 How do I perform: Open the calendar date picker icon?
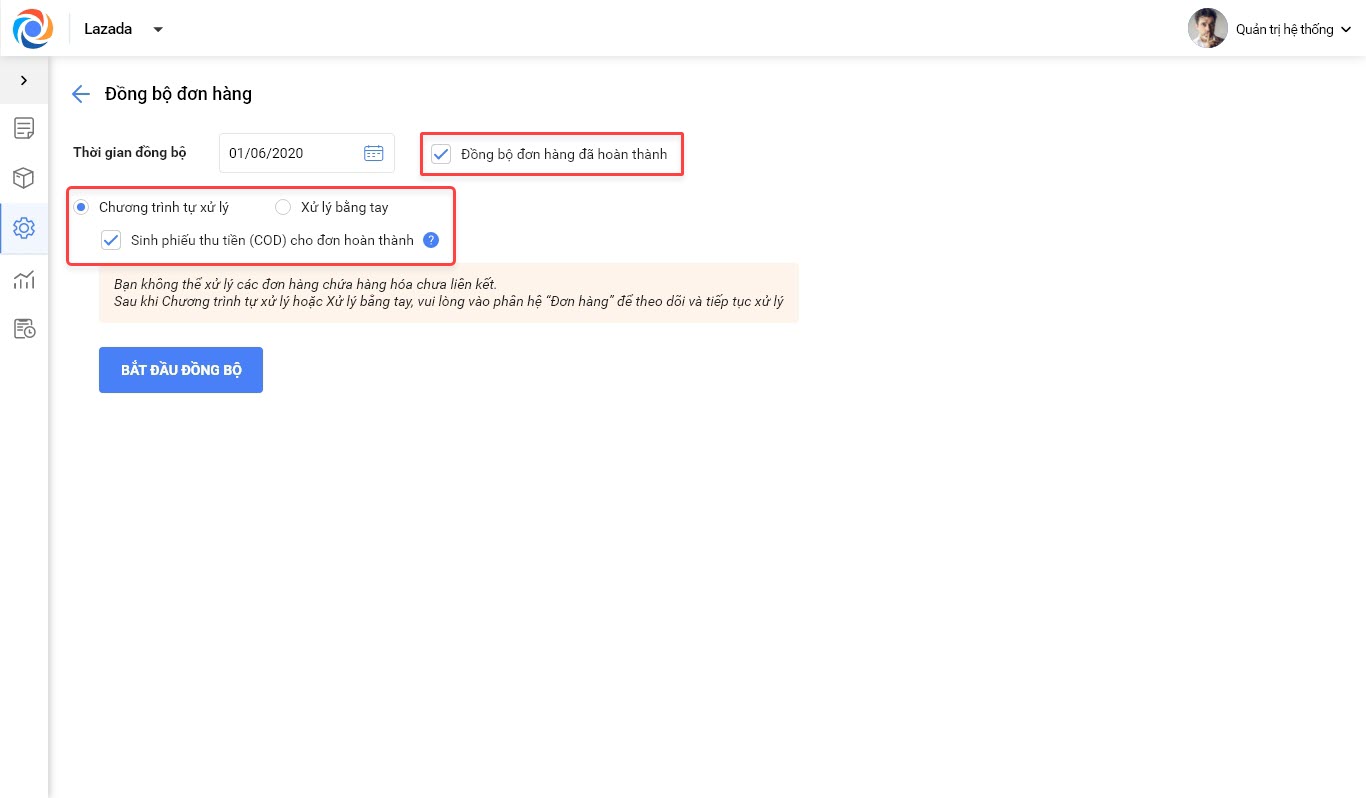(373, 153)
